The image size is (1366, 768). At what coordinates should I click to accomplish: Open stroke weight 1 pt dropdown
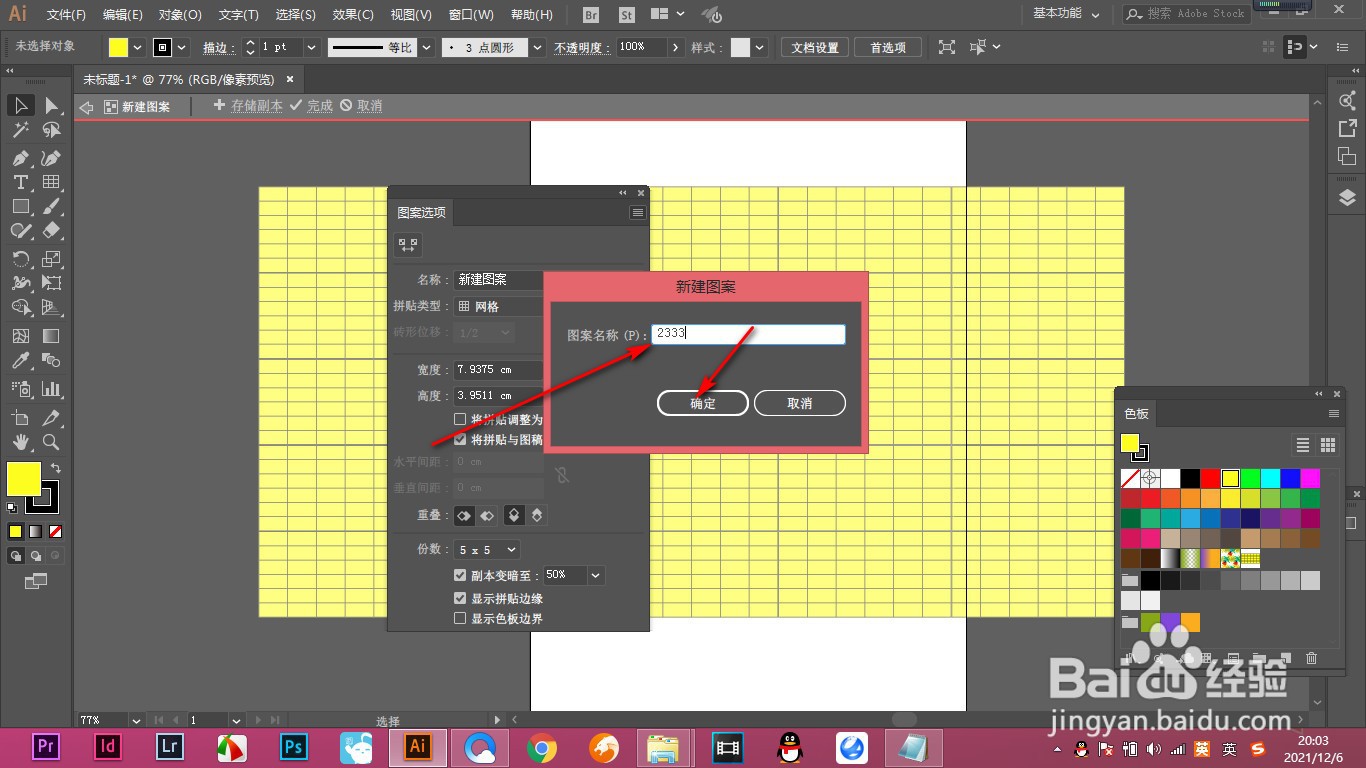pos(311,47)
